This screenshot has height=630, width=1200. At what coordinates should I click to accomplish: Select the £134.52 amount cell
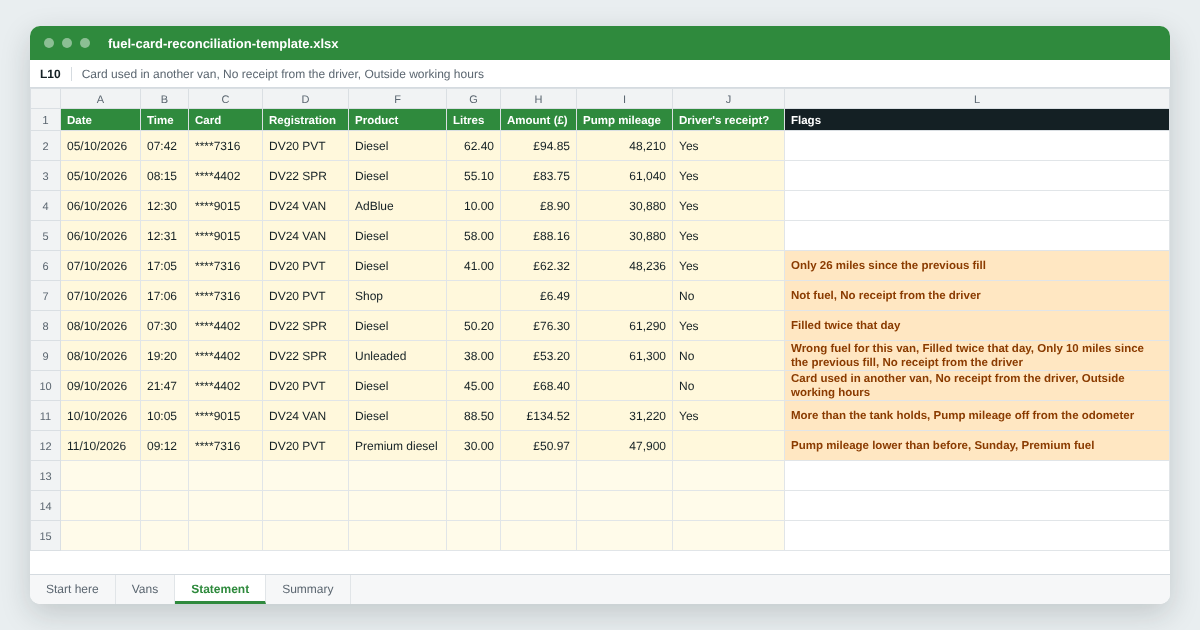tap(538, 416)
